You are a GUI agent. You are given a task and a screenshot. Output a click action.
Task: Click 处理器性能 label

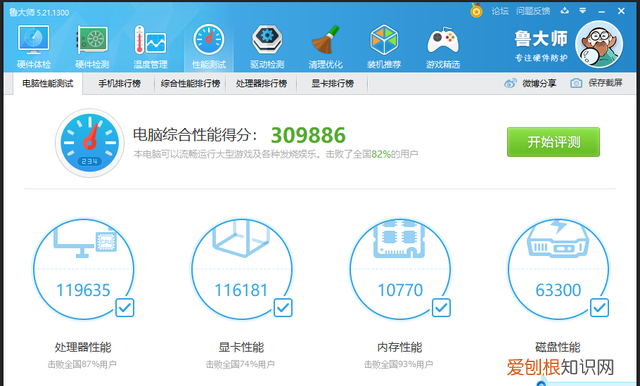83,347
